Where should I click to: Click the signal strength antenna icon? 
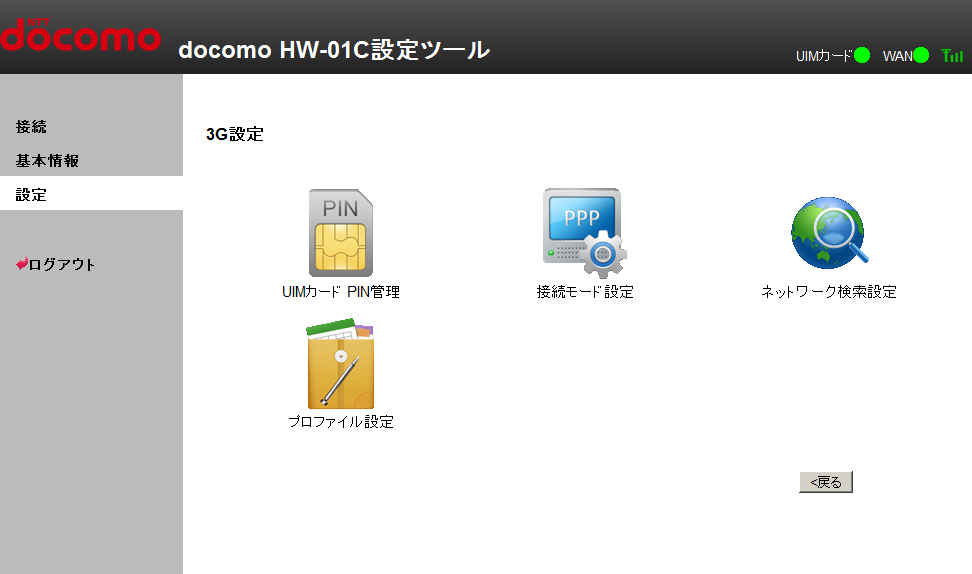click(952, 56)
